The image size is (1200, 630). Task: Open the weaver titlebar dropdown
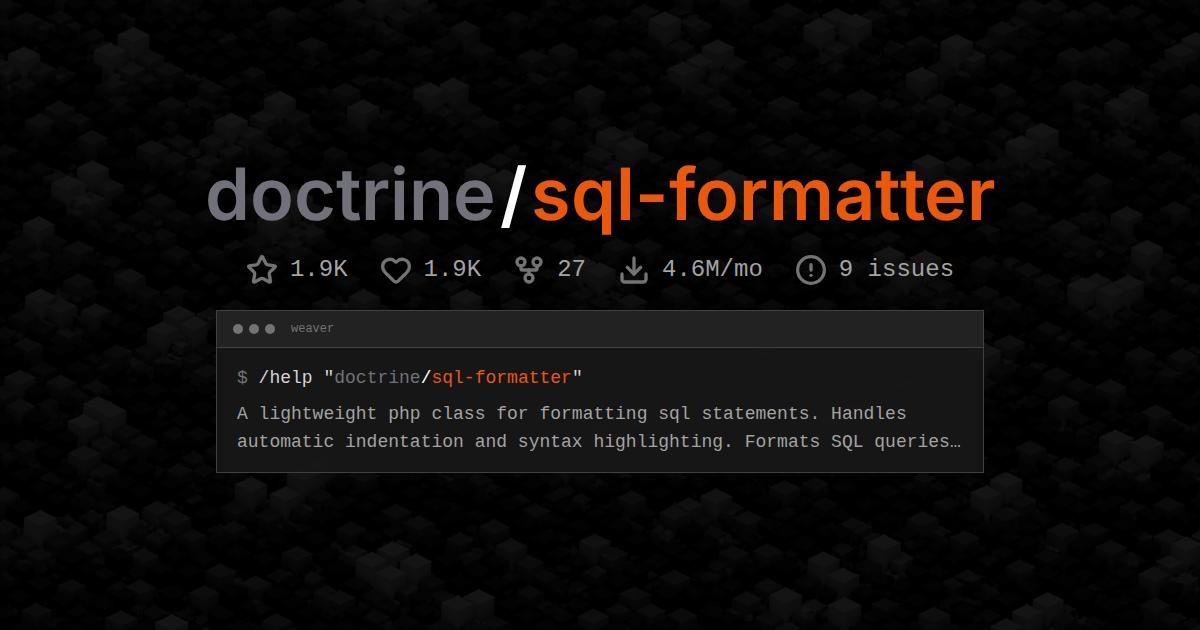(x=311, y=327)
